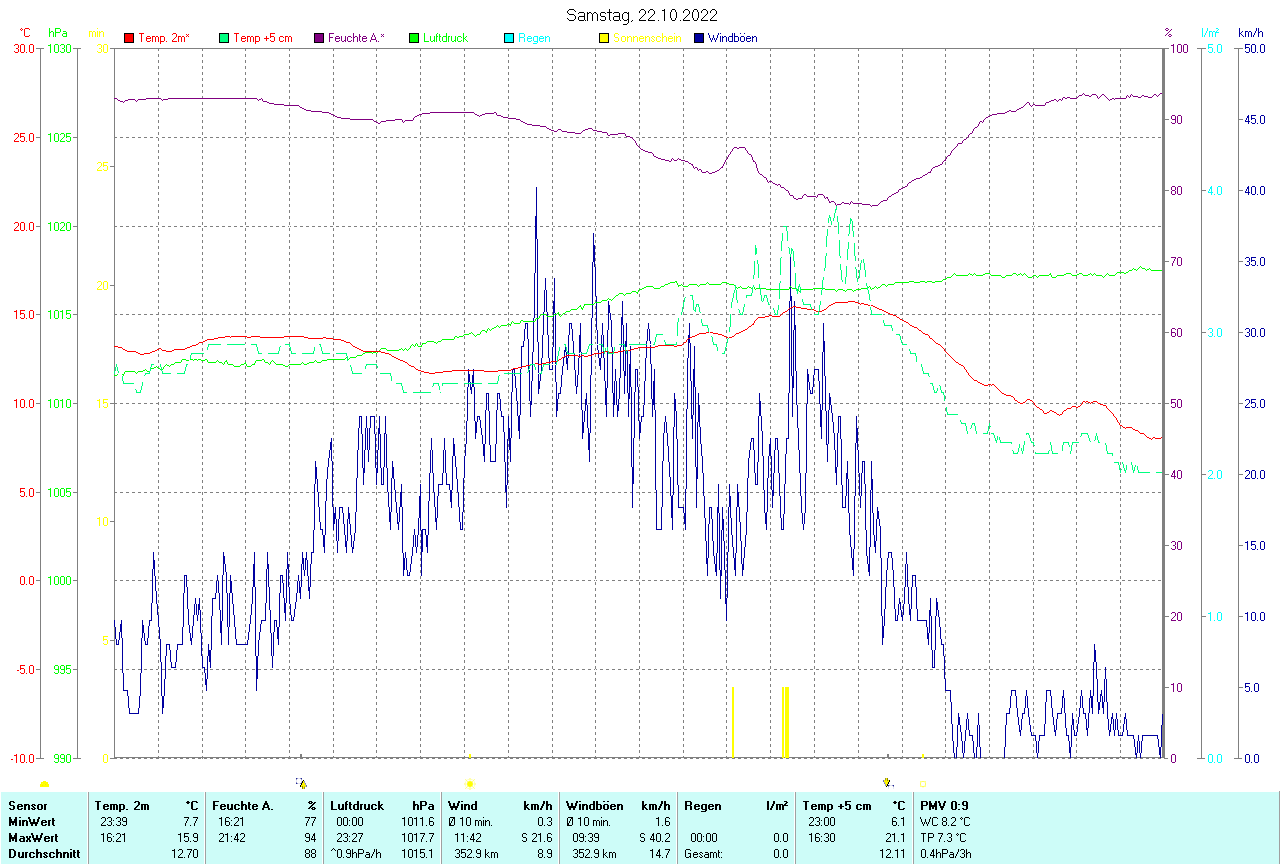Click the purple Feuchte A. legend swatch
1280x864 pixels.
point(319,38)
